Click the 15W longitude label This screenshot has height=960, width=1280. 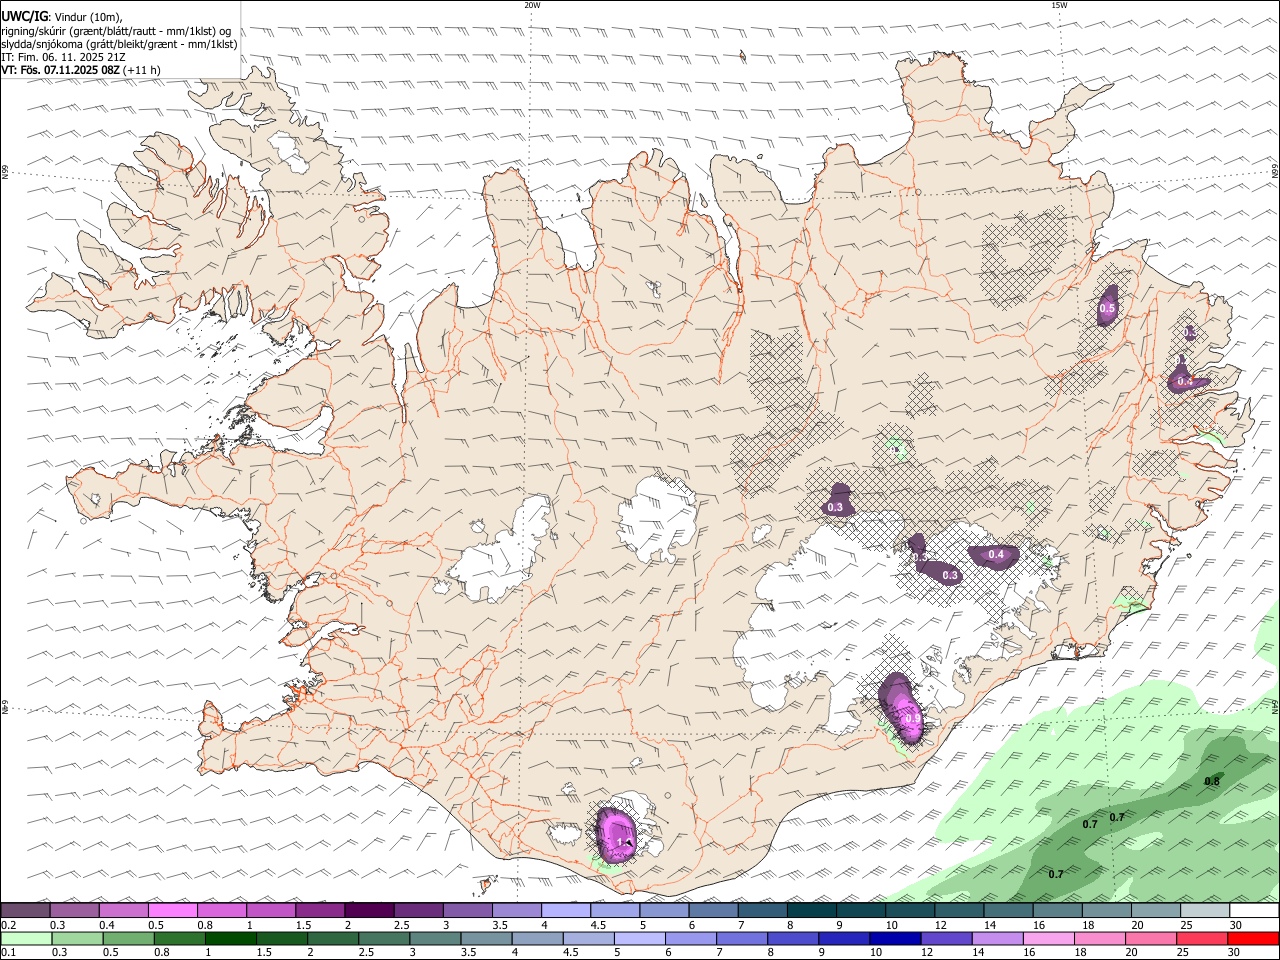pyautogui.click(x=1059, y=5)
